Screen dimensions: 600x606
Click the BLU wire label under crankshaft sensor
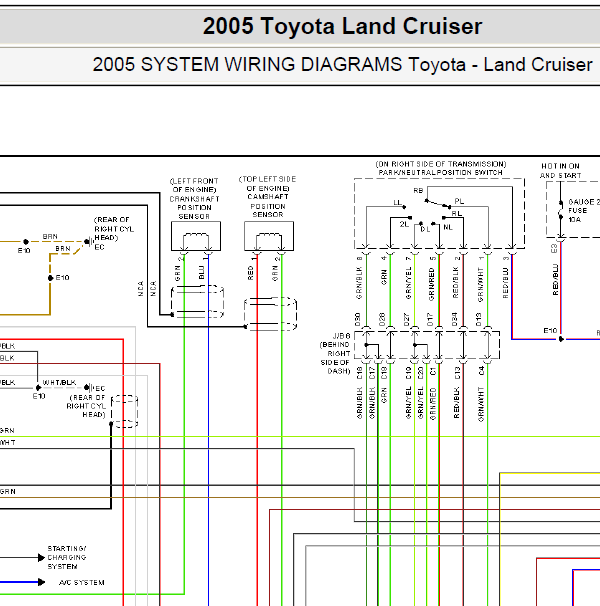(201, 272)
